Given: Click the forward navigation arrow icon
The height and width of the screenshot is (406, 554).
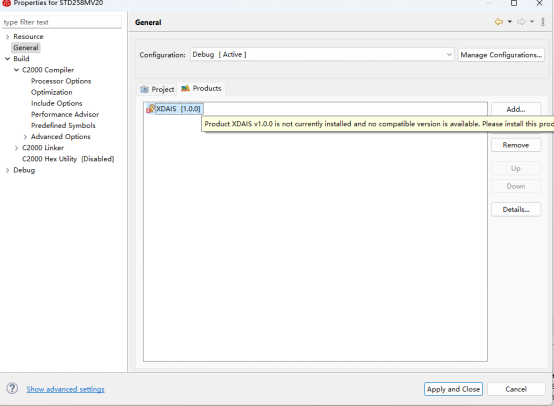Looking at the screenshot, I should tap(521, 22).
